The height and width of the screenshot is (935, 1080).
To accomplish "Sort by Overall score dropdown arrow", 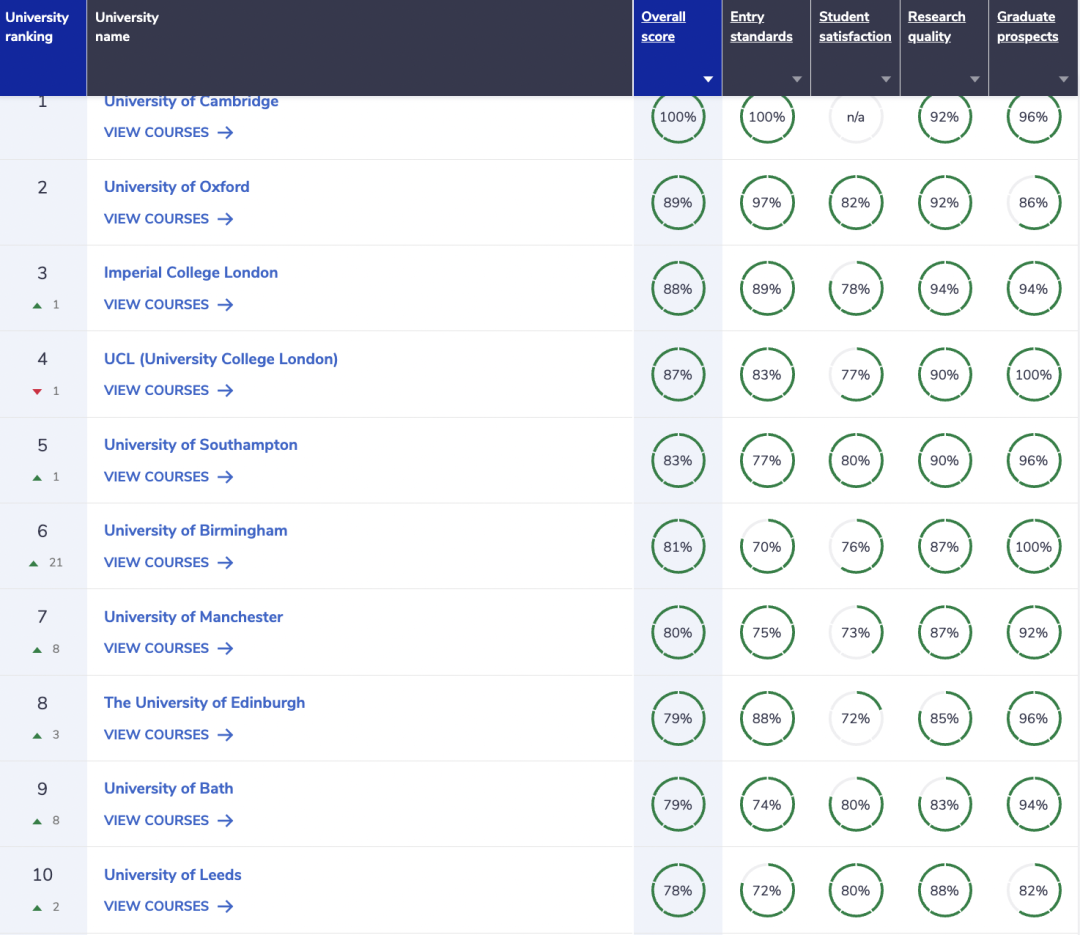I will [708, 79].
